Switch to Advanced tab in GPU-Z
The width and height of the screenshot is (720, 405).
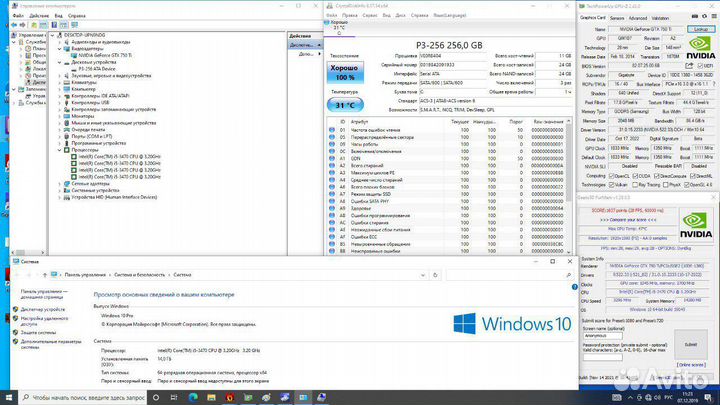[x=637, y=18]
